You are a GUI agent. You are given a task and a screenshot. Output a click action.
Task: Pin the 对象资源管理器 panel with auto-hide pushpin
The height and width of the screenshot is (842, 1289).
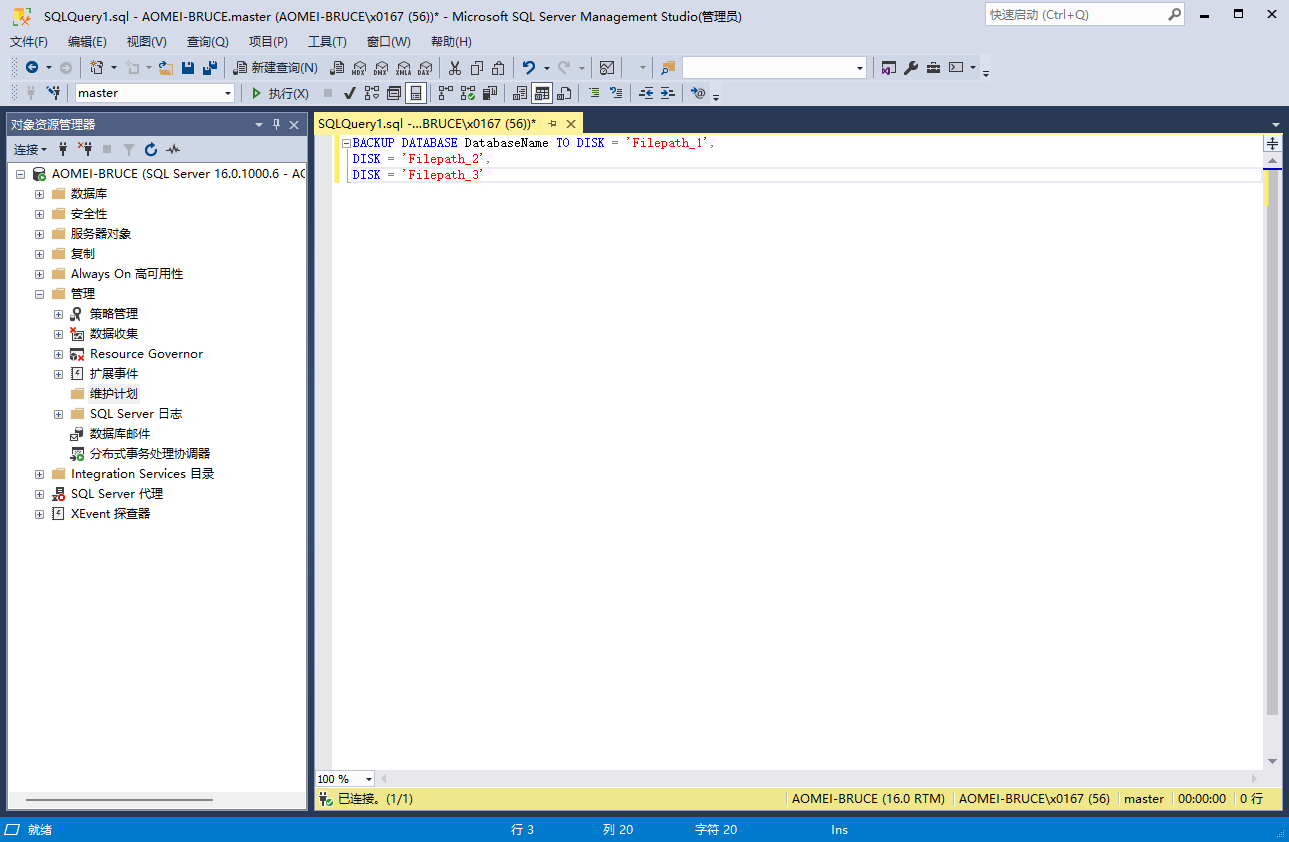pyautogui.click(x=277, y=124)
